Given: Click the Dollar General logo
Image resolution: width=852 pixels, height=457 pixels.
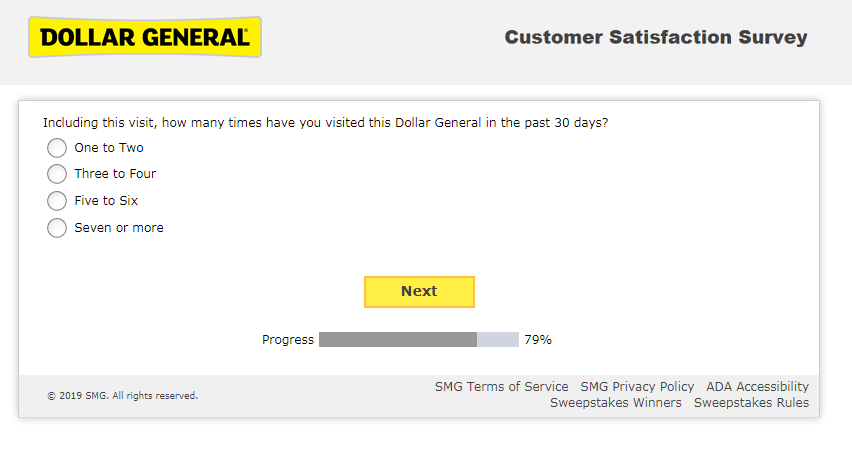Looking at the screenshot, I should point(145,37).
